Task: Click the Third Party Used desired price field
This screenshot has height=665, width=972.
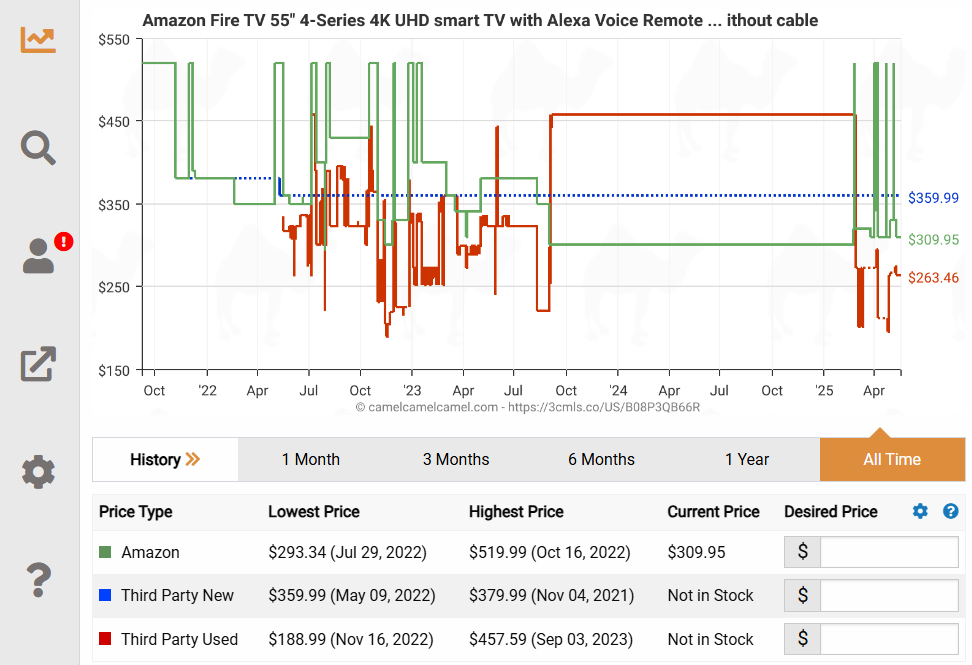Action: (888, 639)
